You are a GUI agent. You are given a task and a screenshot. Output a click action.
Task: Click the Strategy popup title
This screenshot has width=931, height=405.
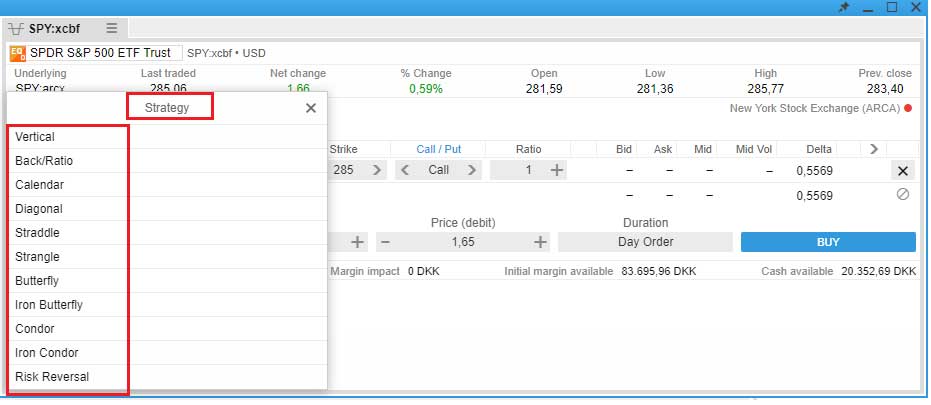tap(167, 108)
